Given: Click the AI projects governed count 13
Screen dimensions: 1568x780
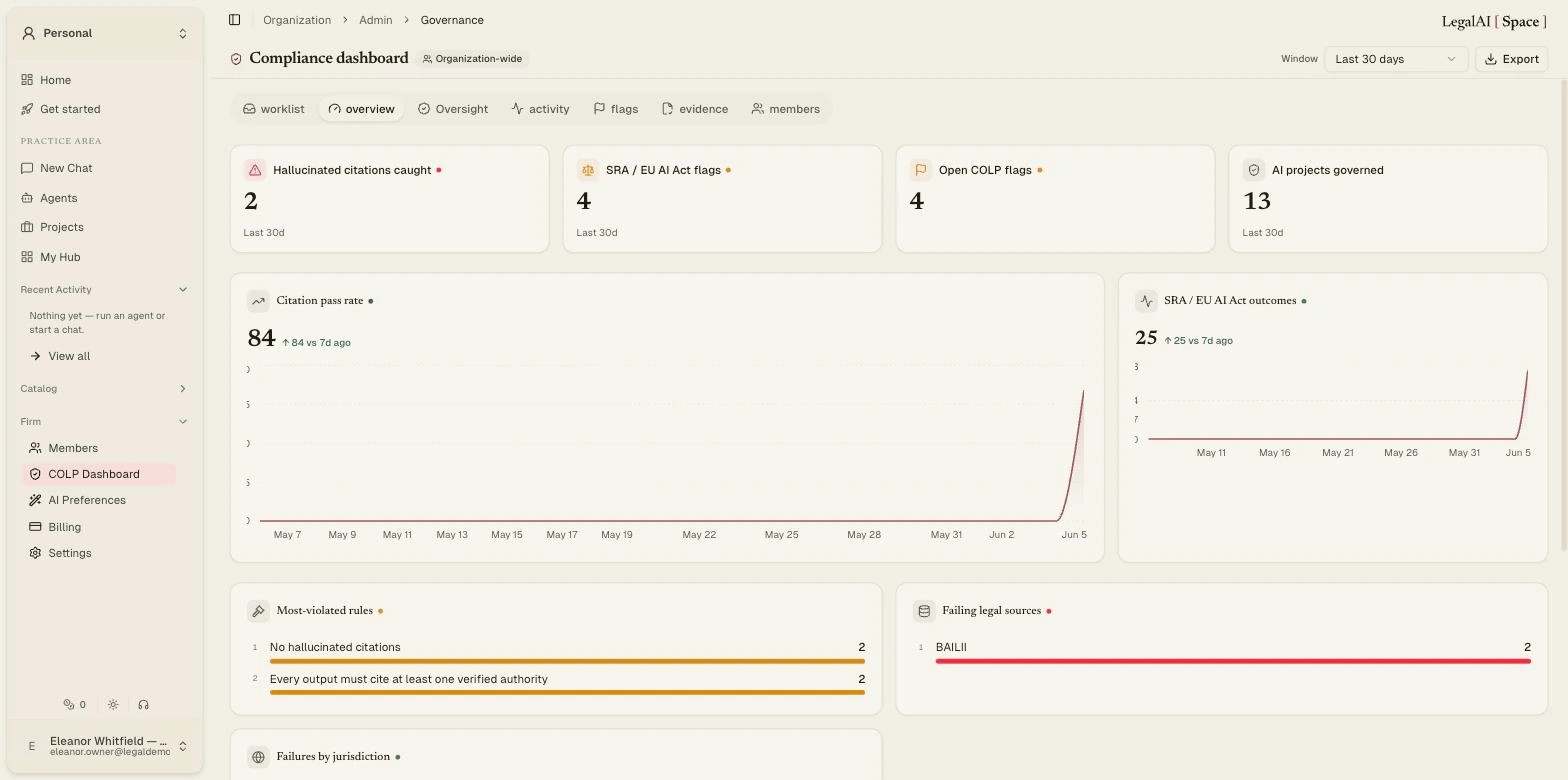Looking at the screenshot, I should (x=1256, y=201).
